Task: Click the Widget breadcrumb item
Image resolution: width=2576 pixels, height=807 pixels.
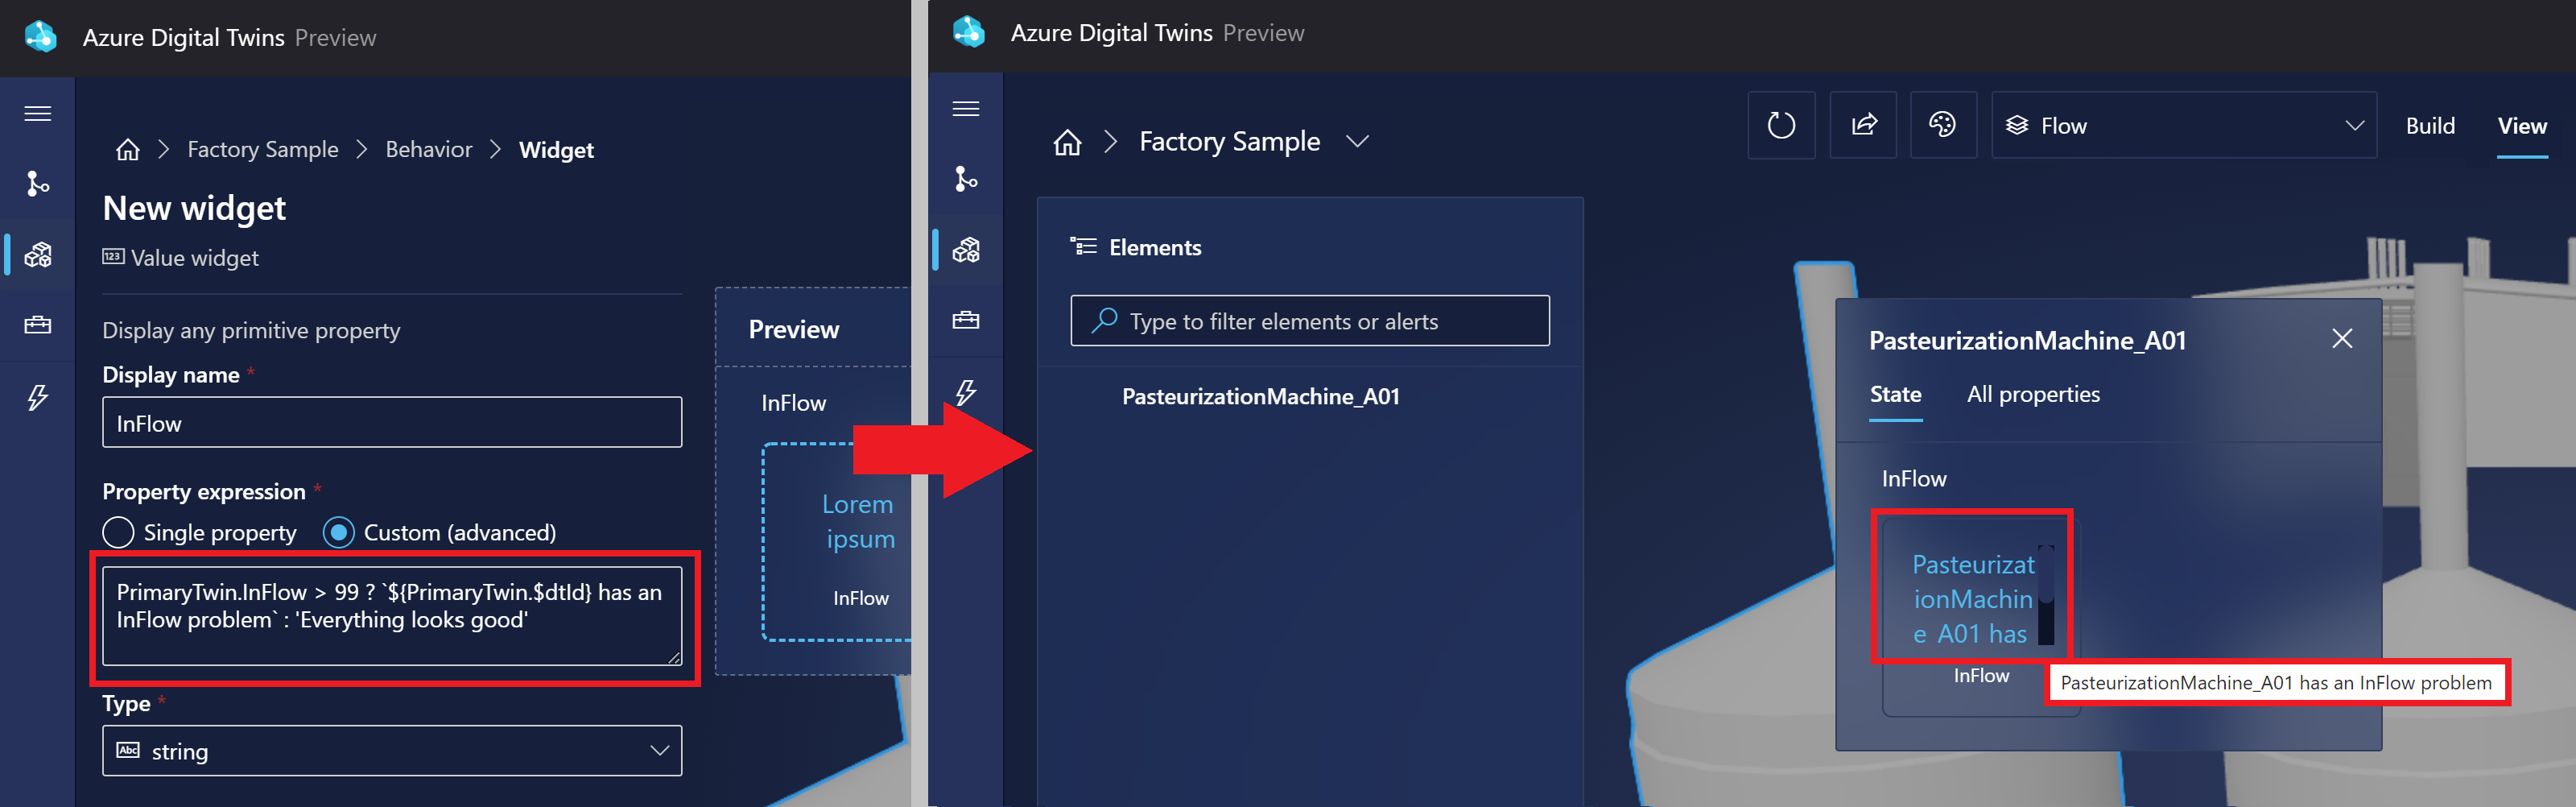Action: (556, 150)
